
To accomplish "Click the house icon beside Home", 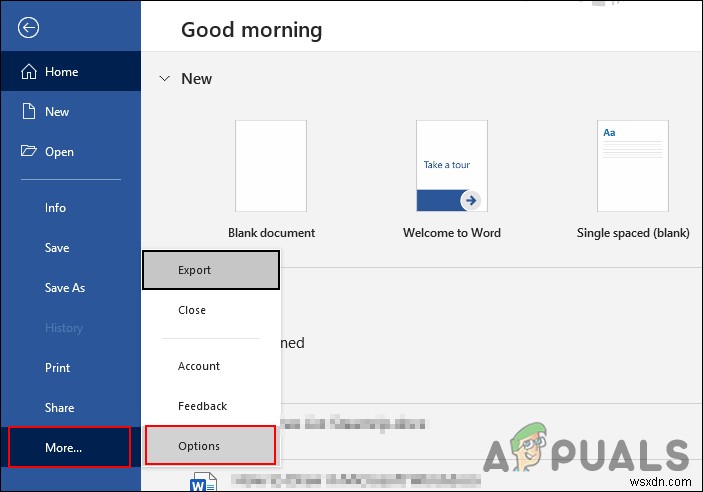I will (x=29, y=71).
